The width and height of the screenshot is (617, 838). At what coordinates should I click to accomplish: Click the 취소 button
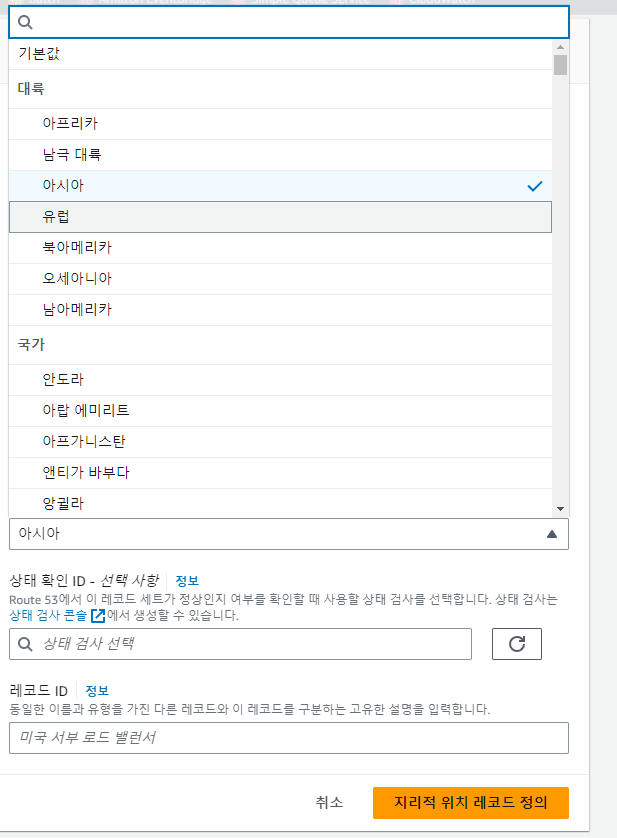pyautogui.click(x=329, y=802)
